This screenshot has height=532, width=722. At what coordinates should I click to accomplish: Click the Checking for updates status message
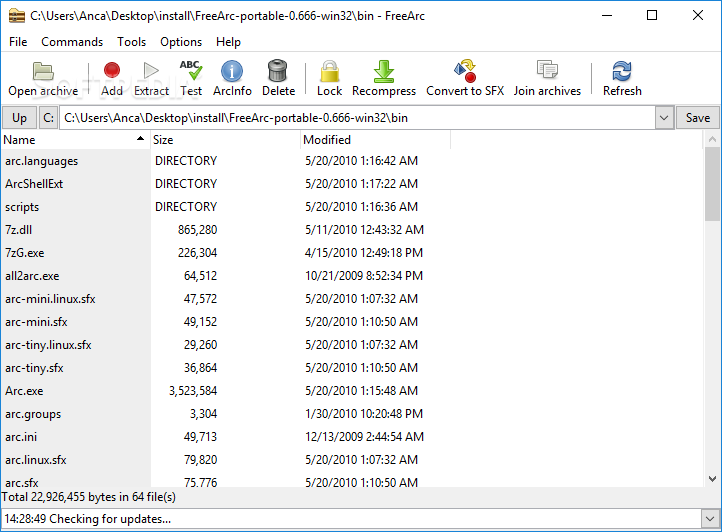87,519
